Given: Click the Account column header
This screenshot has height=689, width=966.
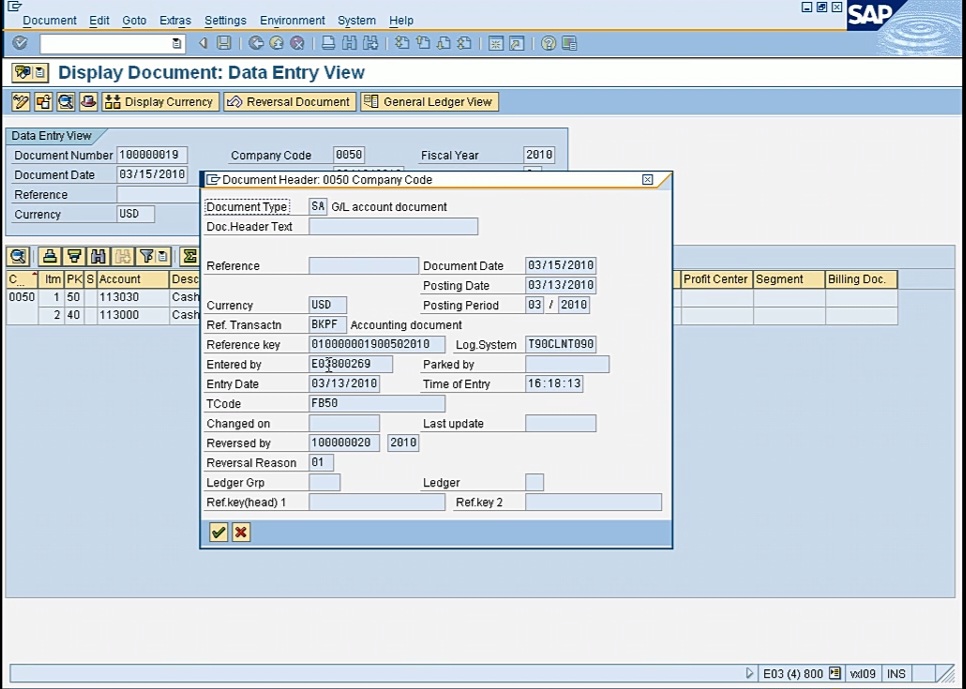Looking at the screenshot, I should (x=132, y=279).
